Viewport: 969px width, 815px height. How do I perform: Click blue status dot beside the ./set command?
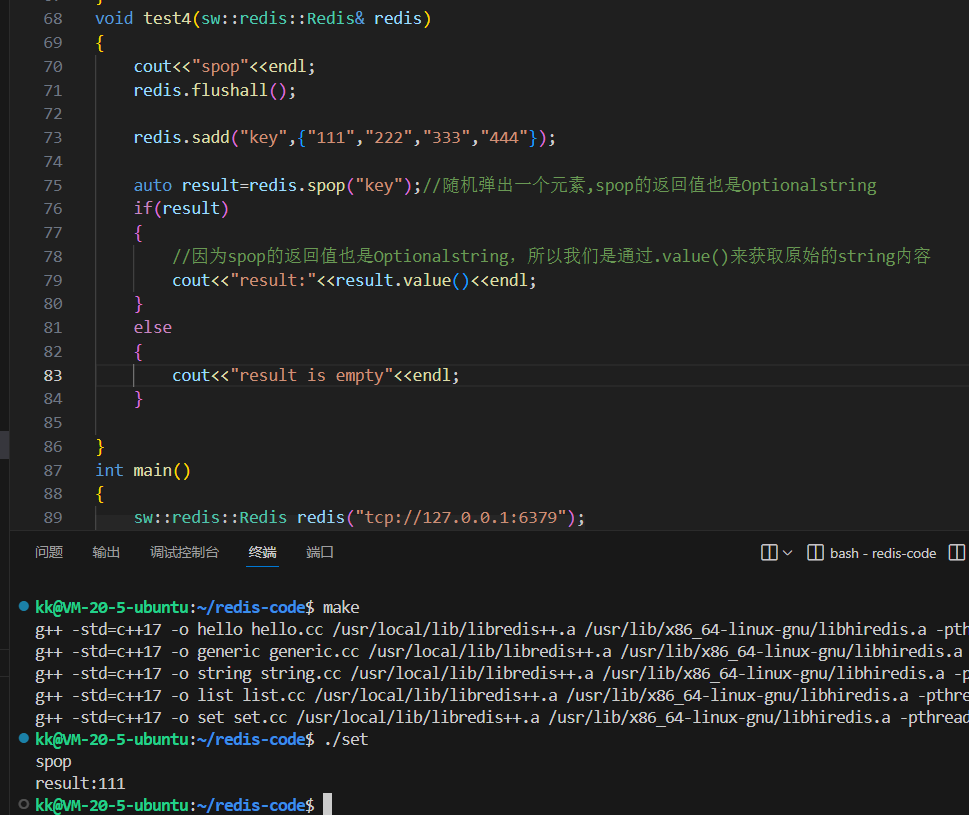[x=24, y=739]
